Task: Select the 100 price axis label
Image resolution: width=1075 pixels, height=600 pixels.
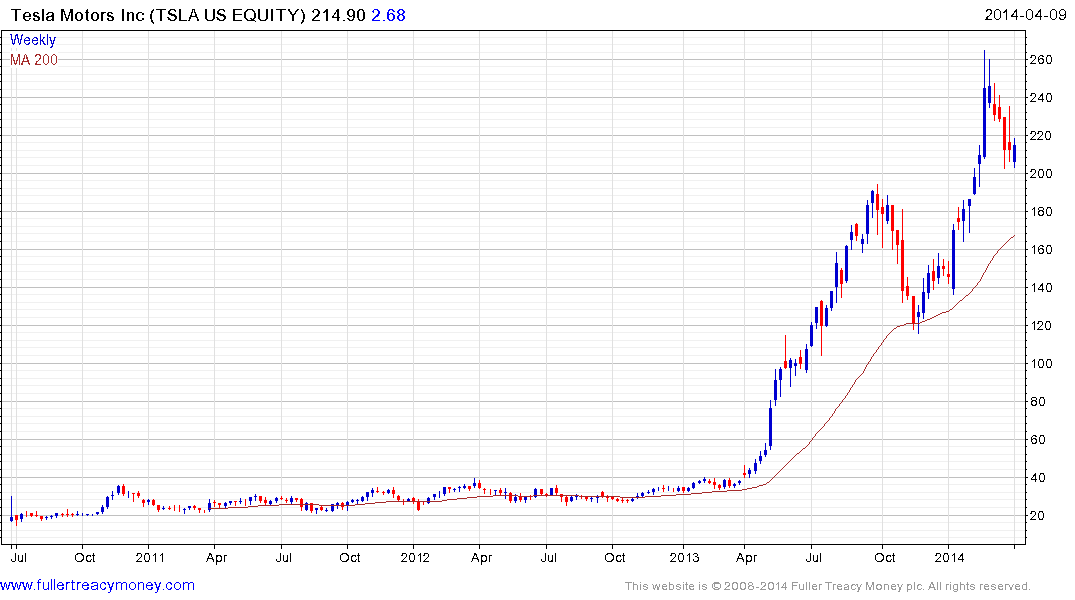Action: (1041, 363)
